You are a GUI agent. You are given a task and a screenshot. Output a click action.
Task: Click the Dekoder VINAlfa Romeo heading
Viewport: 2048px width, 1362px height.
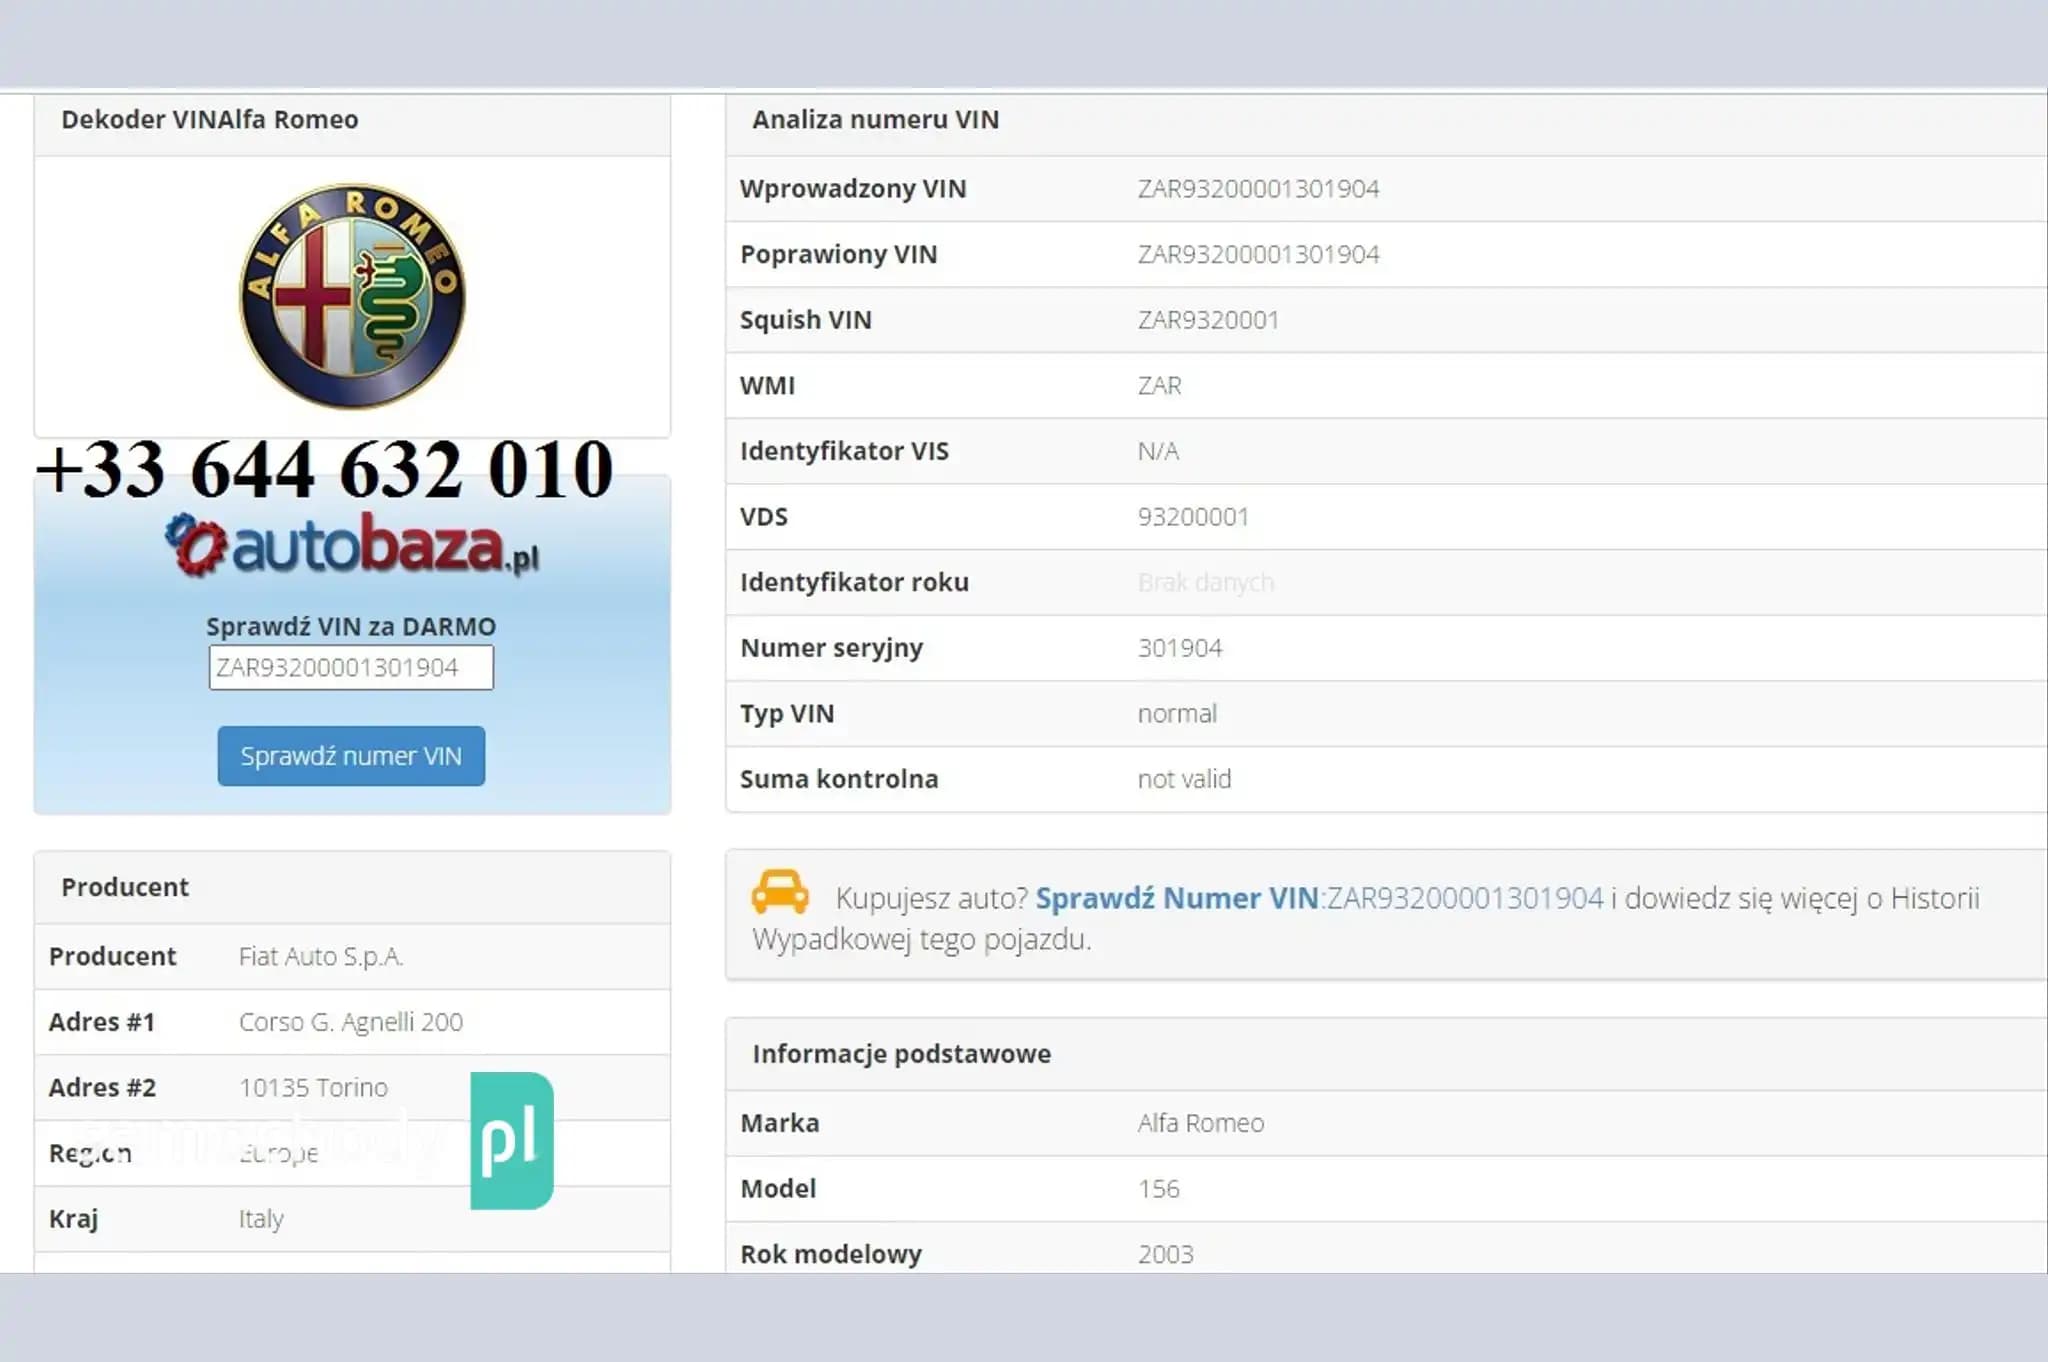tap(210, 119)
